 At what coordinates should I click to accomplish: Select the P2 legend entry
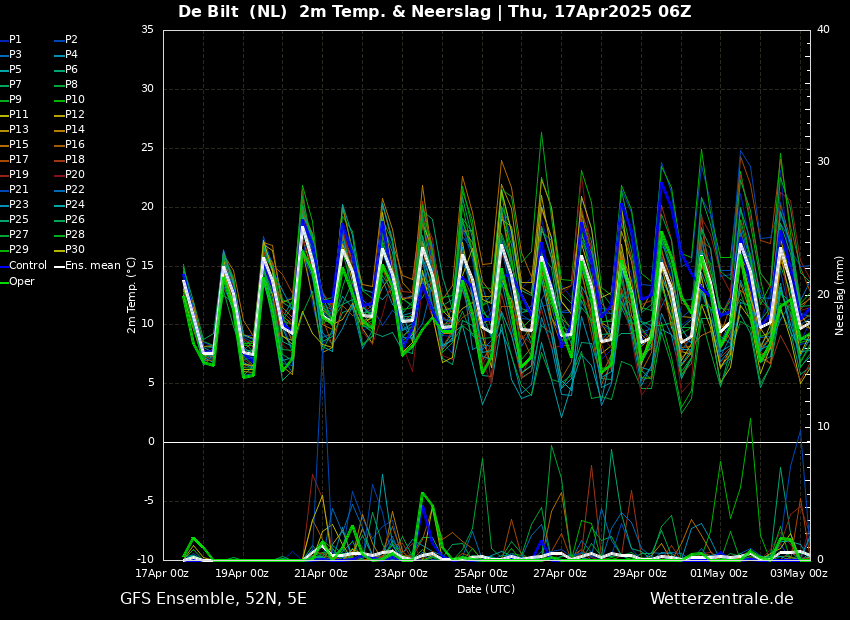click(x=71, y=39)
